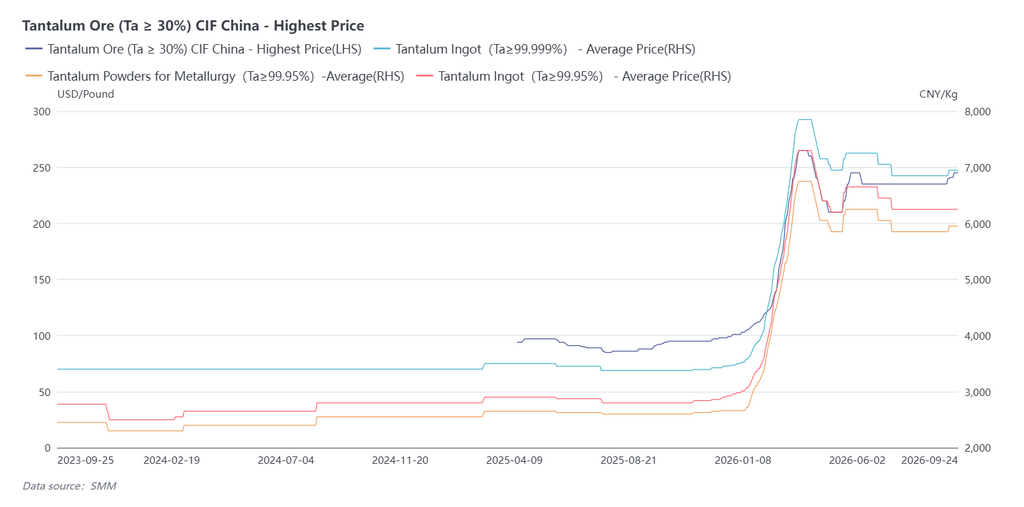This screenshot has width=1024, height=507.
Task: Click the 2026-01-08 x-axis date label
Action: [x=743, y=460]
